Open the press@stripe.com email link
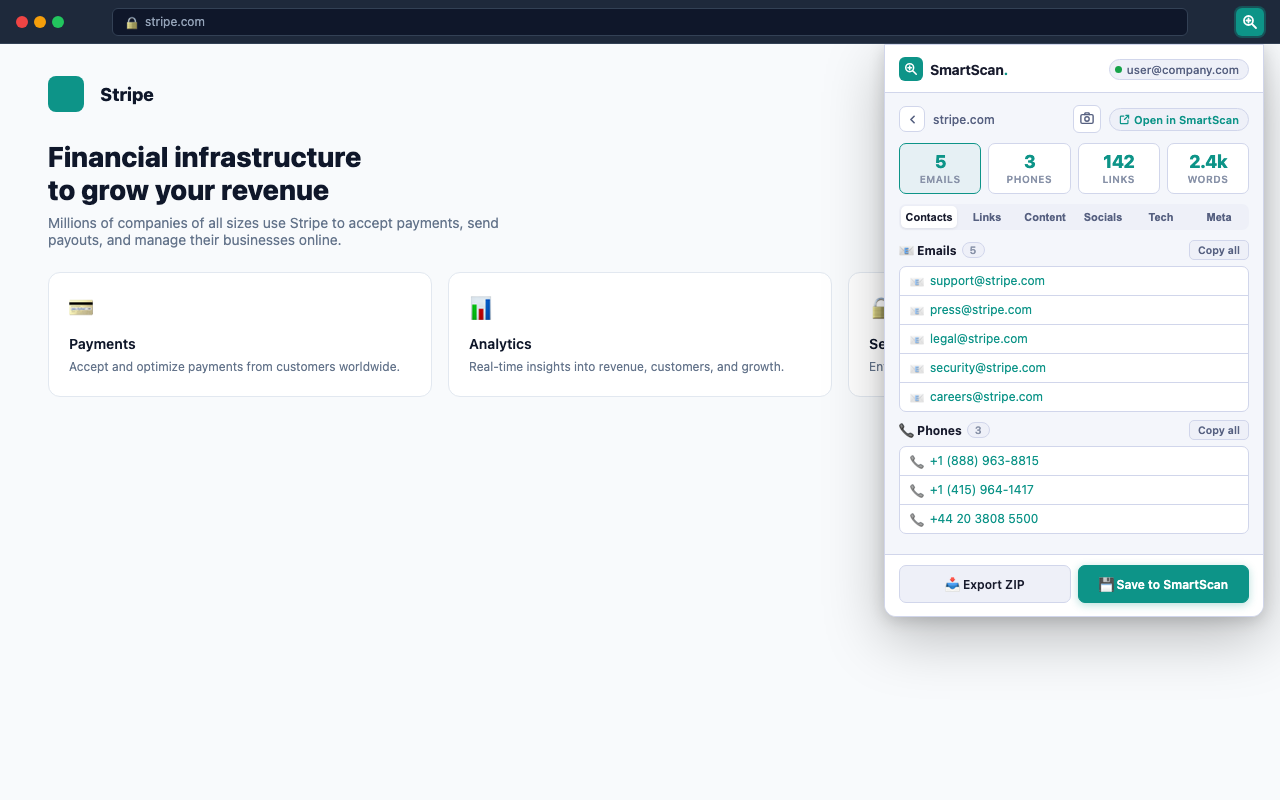The image size is (1280, 800). click(981, 310)
